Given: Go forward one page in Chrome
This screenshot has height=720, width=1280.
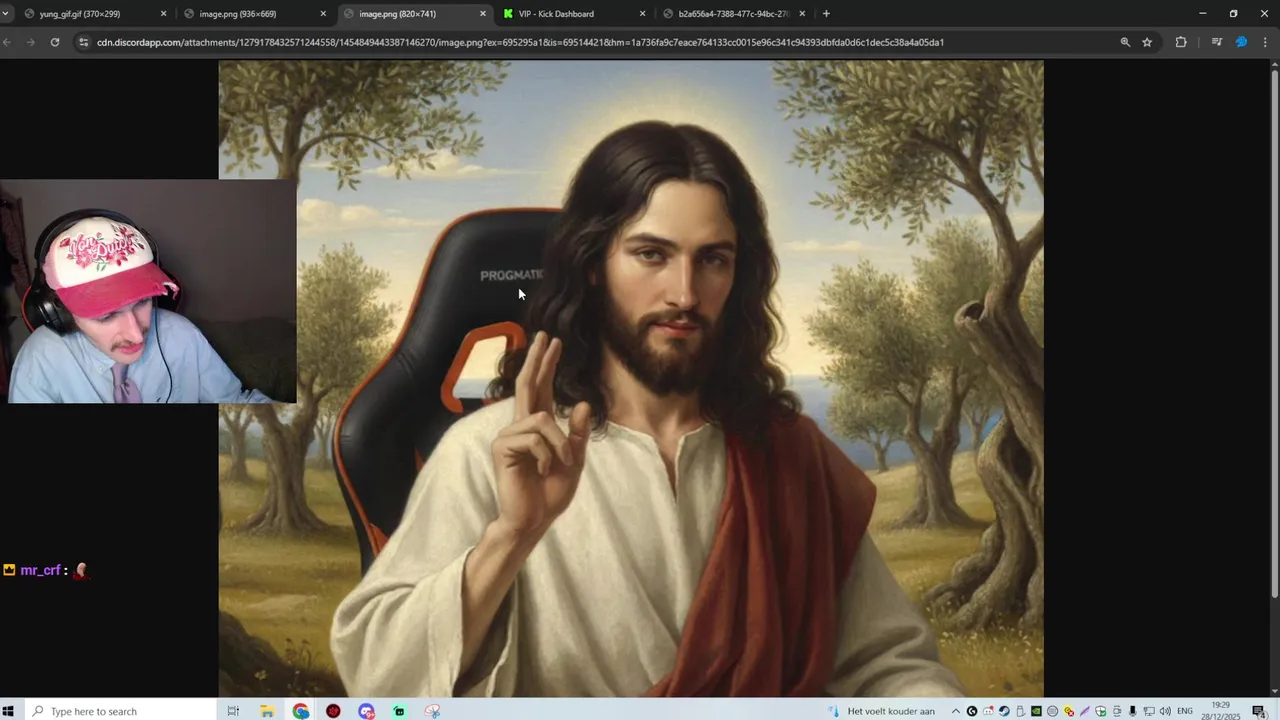Looking at the screenshot, I should [x=31, y=42].
